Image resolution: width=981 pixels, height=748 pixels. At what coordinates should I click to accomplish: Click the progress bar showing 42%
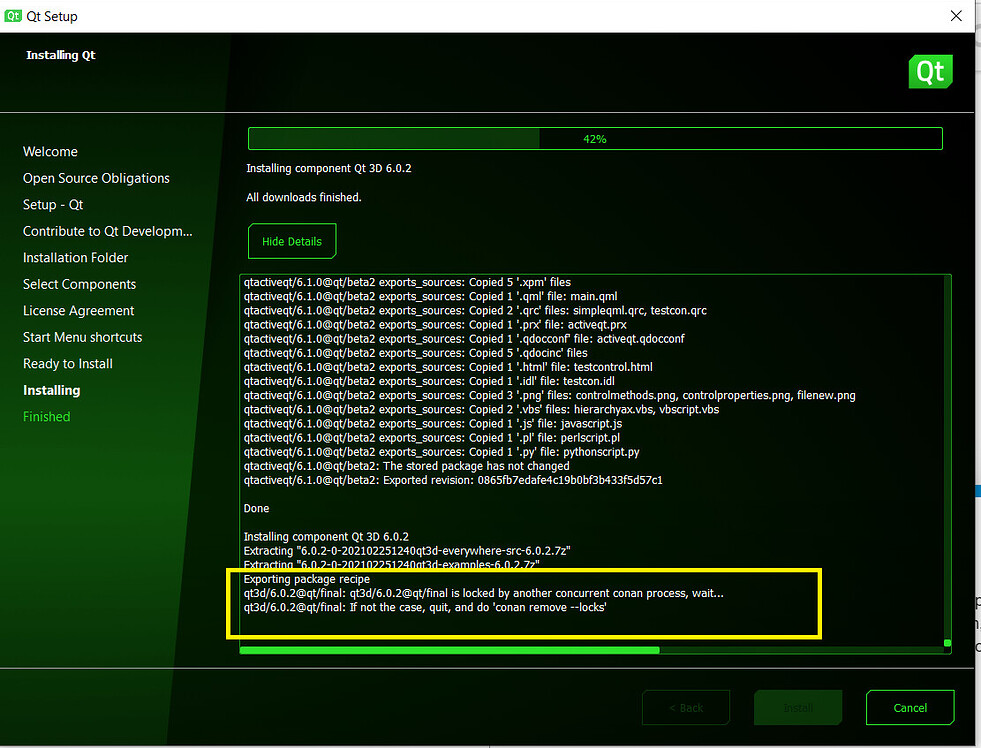[594, 138]
